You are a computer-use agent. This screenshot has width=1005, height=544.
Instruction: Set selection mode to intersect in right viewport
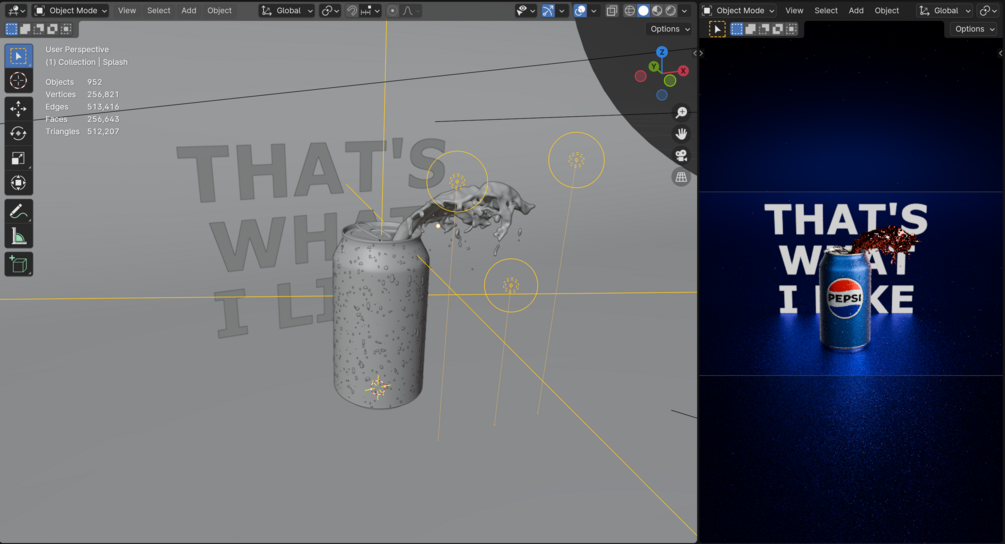(792, 29)
